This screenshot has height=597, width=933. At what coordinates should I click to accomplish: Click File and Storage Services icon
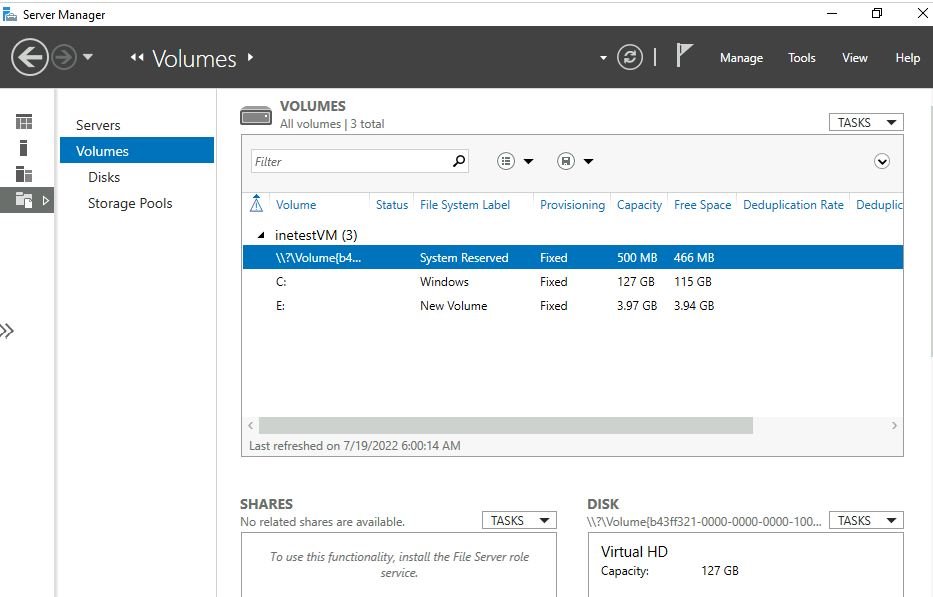24,201
